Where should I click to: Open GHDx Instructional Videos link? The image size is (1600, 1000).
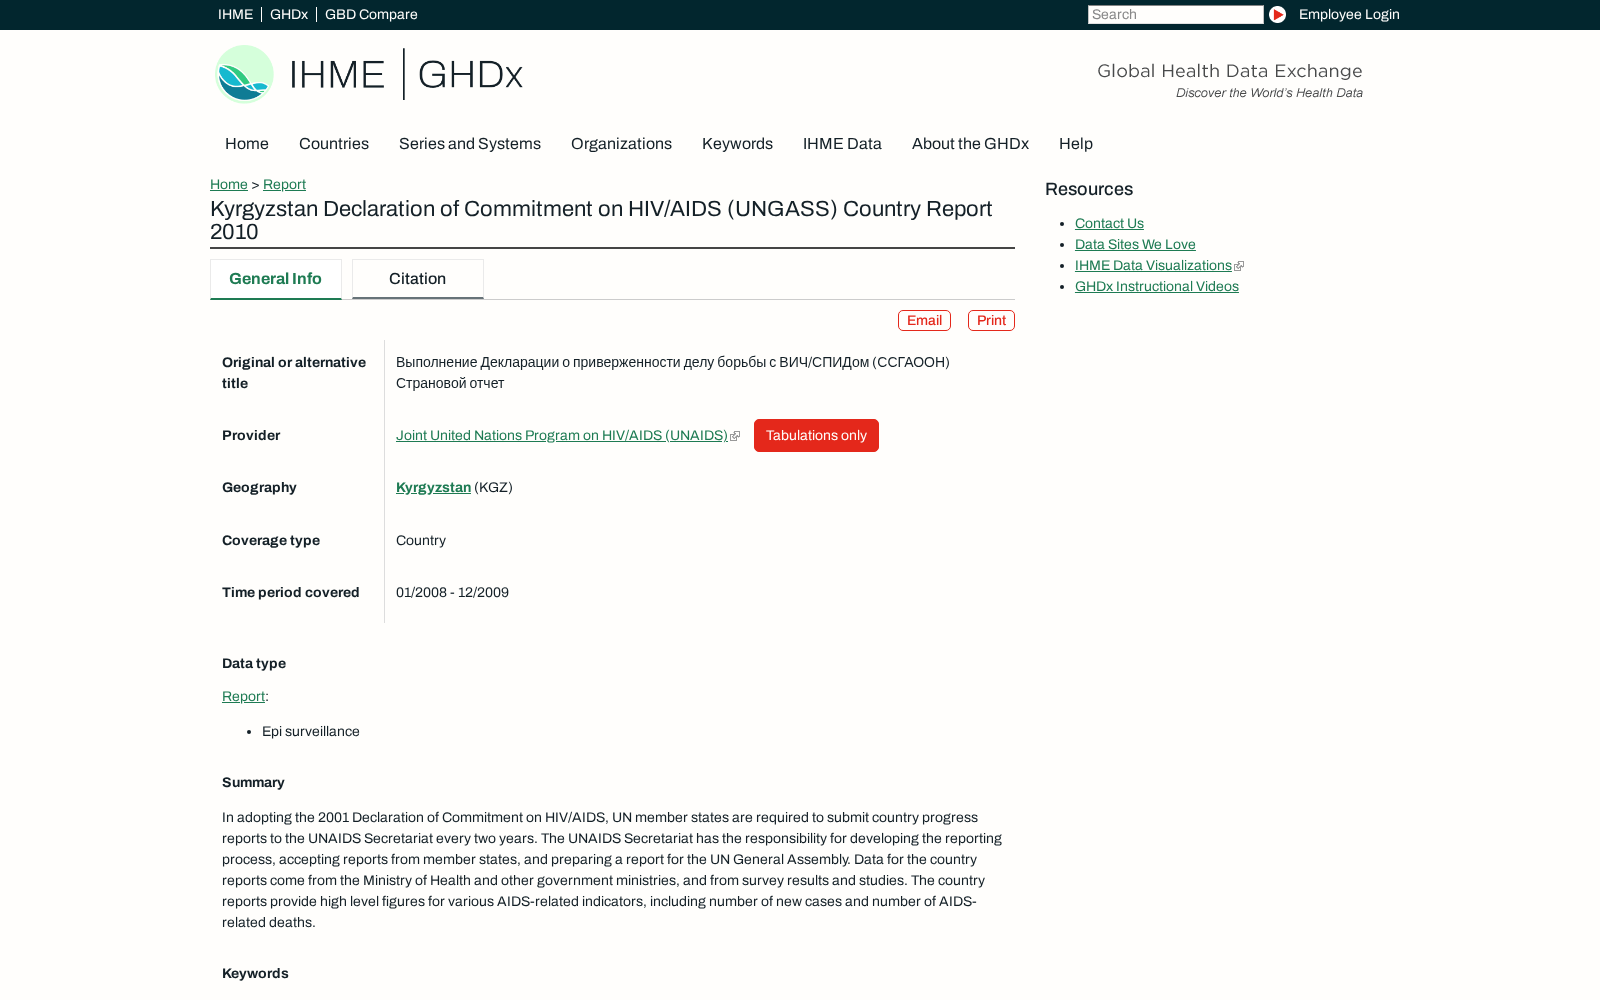[x=1157, y=287]
